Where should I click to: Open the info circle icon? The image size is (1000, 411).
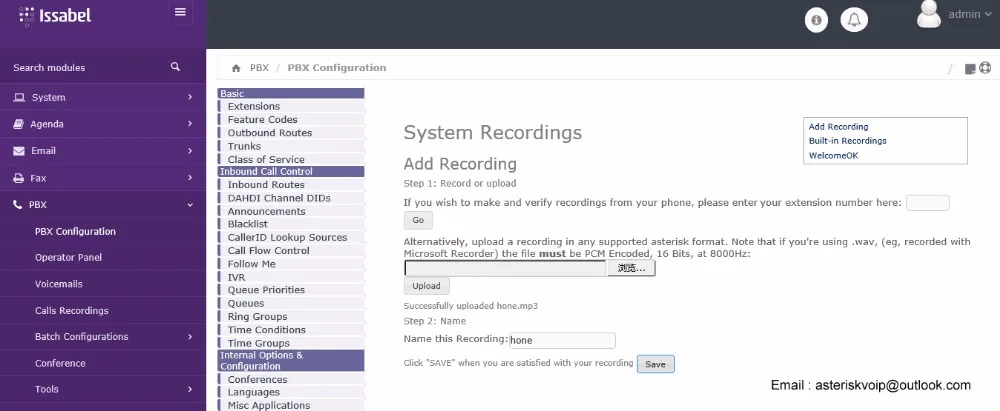pyautogui.click(x=816, y=20)
